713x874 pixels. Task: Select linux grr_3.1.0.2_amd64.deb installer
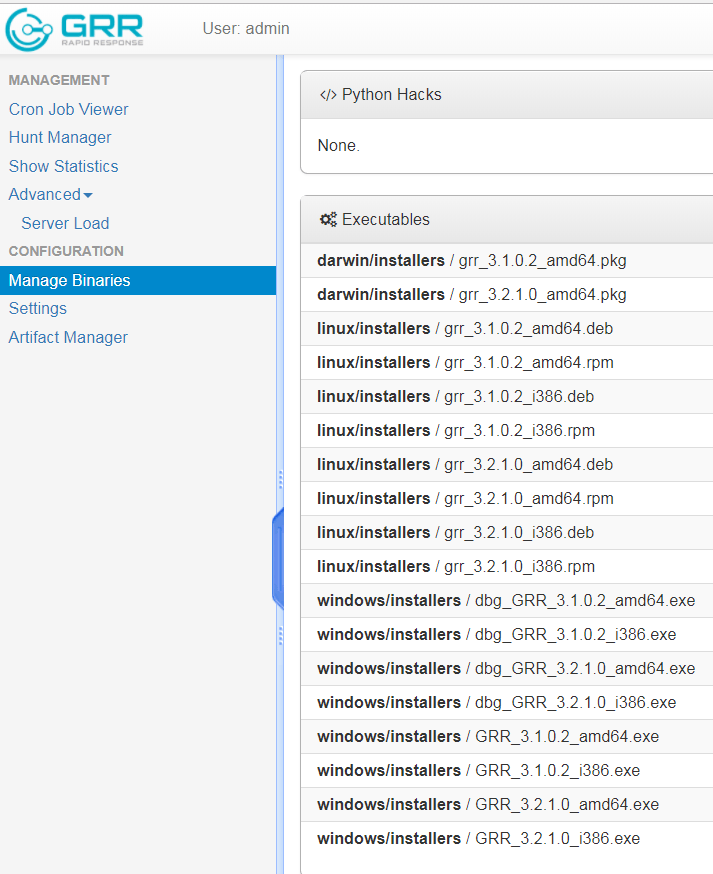coord(506,329)
